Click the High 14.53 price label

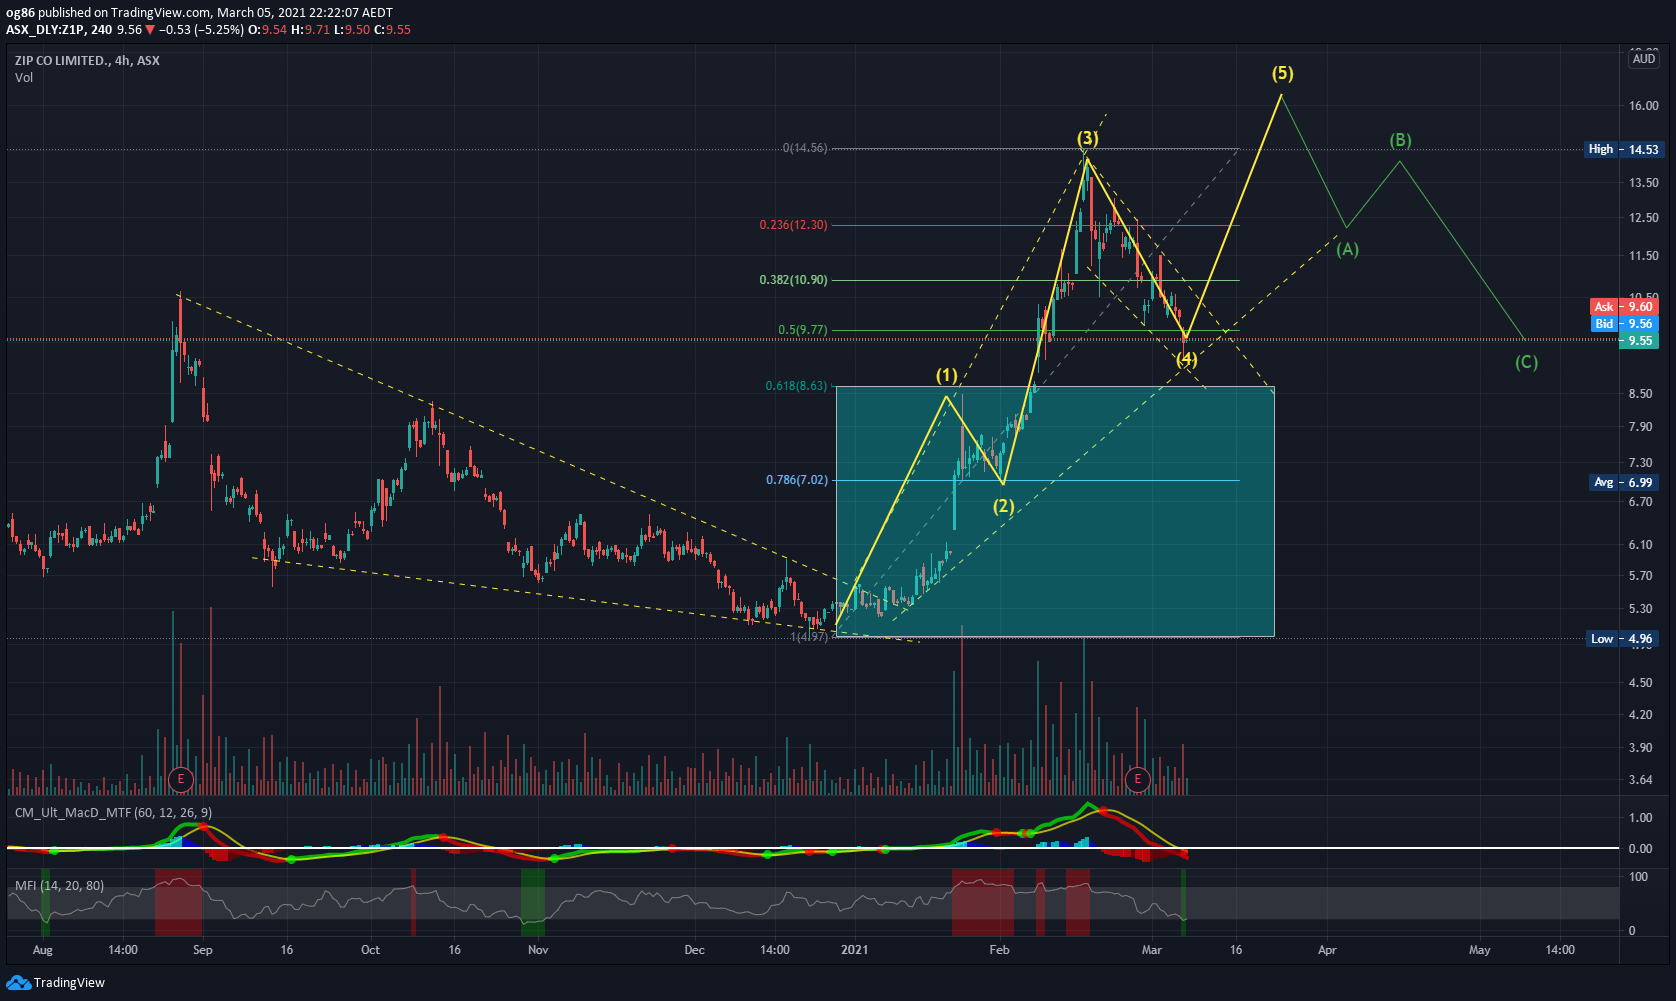pyautogui.click(x=1624, y=149)
